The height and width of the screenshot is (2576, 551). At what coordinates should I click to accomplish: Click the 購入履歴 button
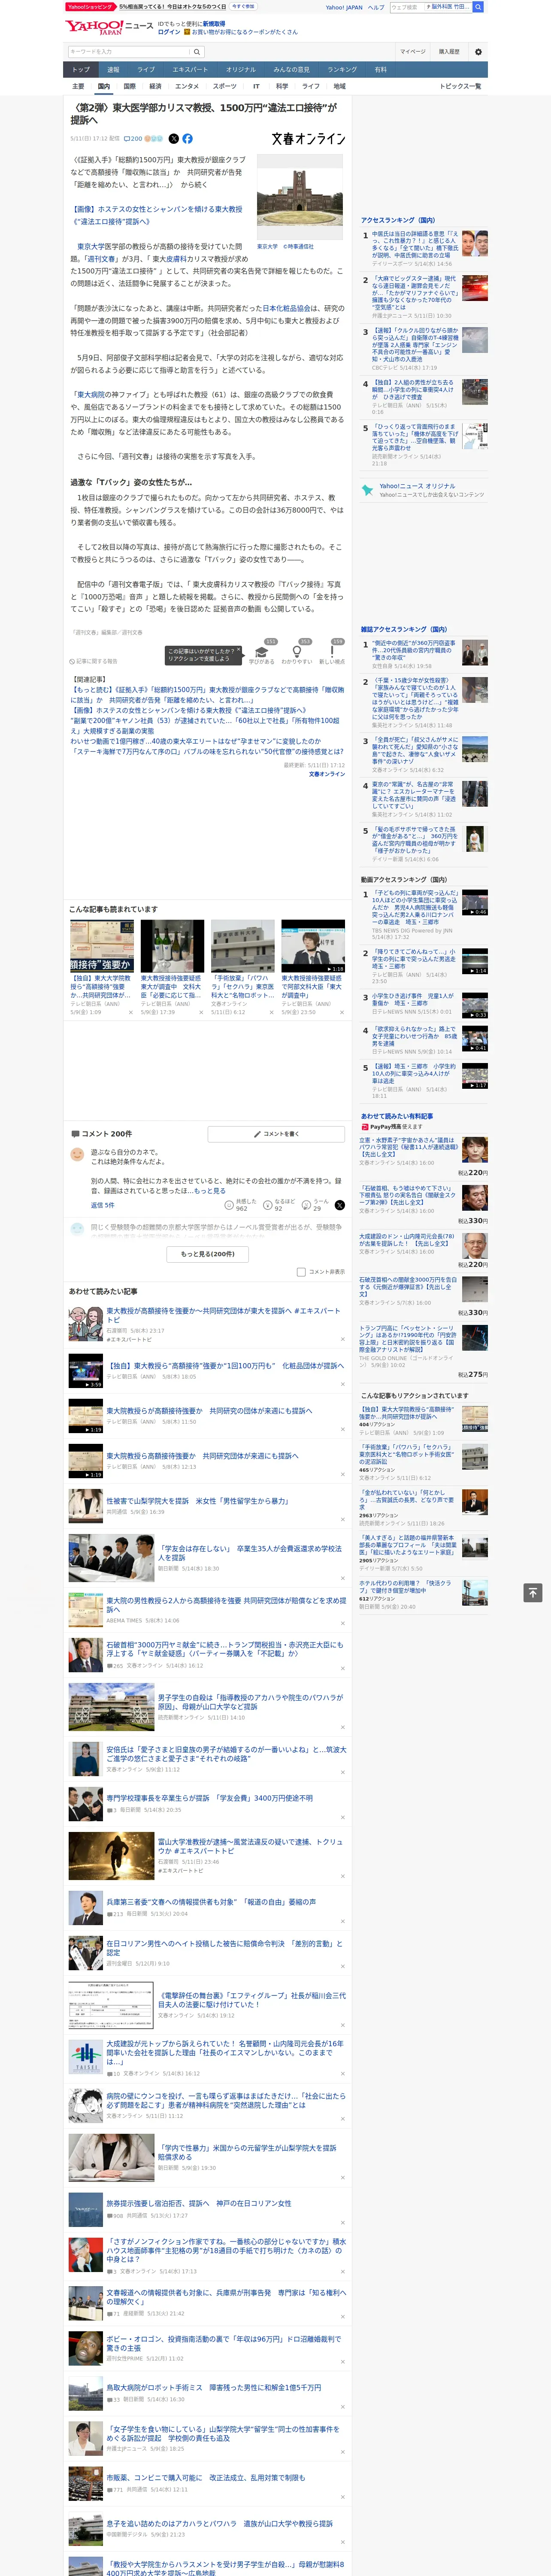pos(449,52)
